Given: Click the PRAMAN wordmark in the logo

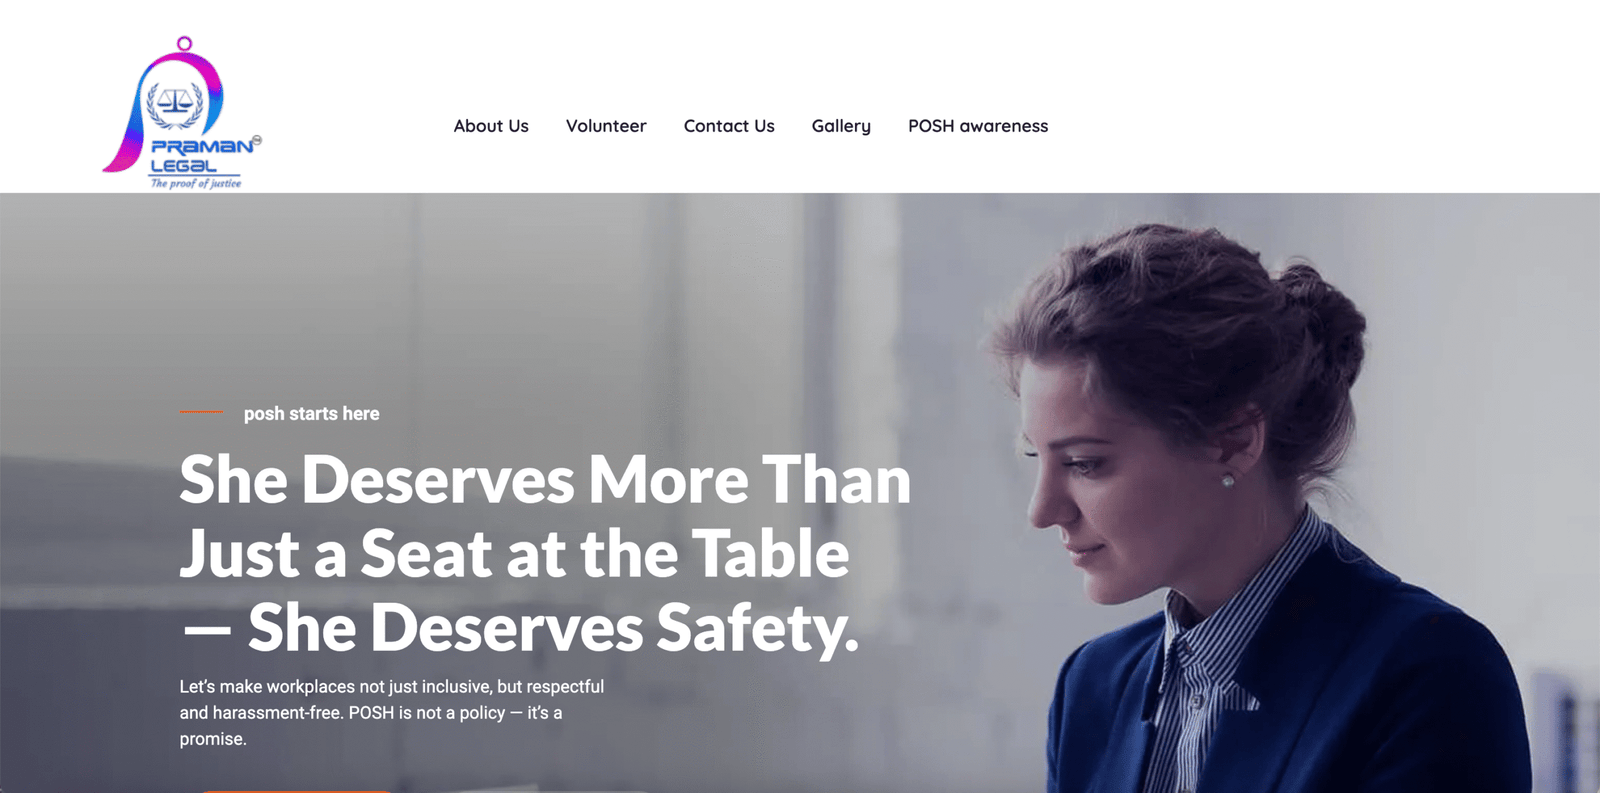Looking at the screenshot, I should pyautogui.click(x=202, y=146).
